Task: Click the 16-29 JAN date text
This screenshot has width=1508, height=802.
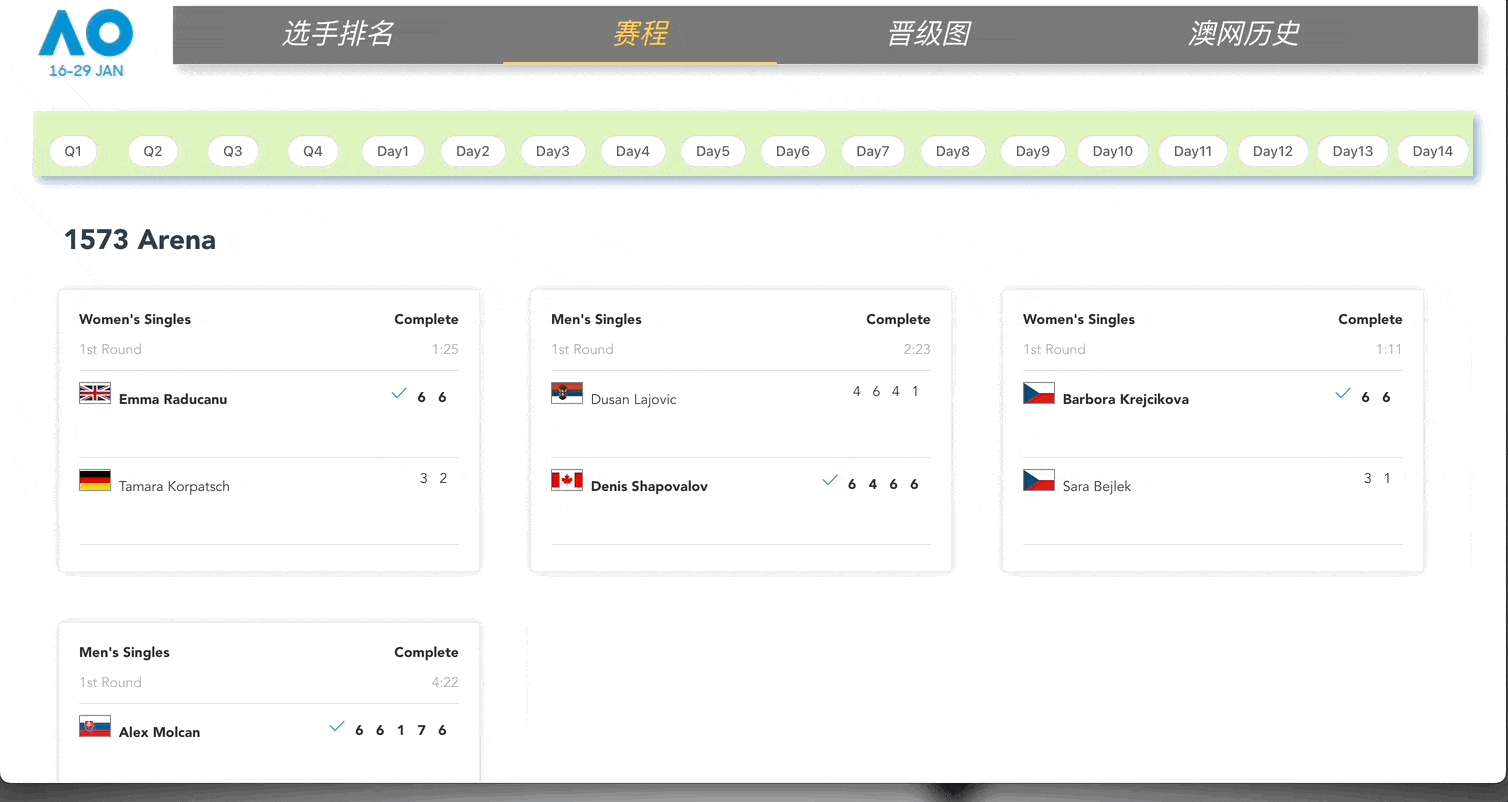Action: click(x=86, y=71)
